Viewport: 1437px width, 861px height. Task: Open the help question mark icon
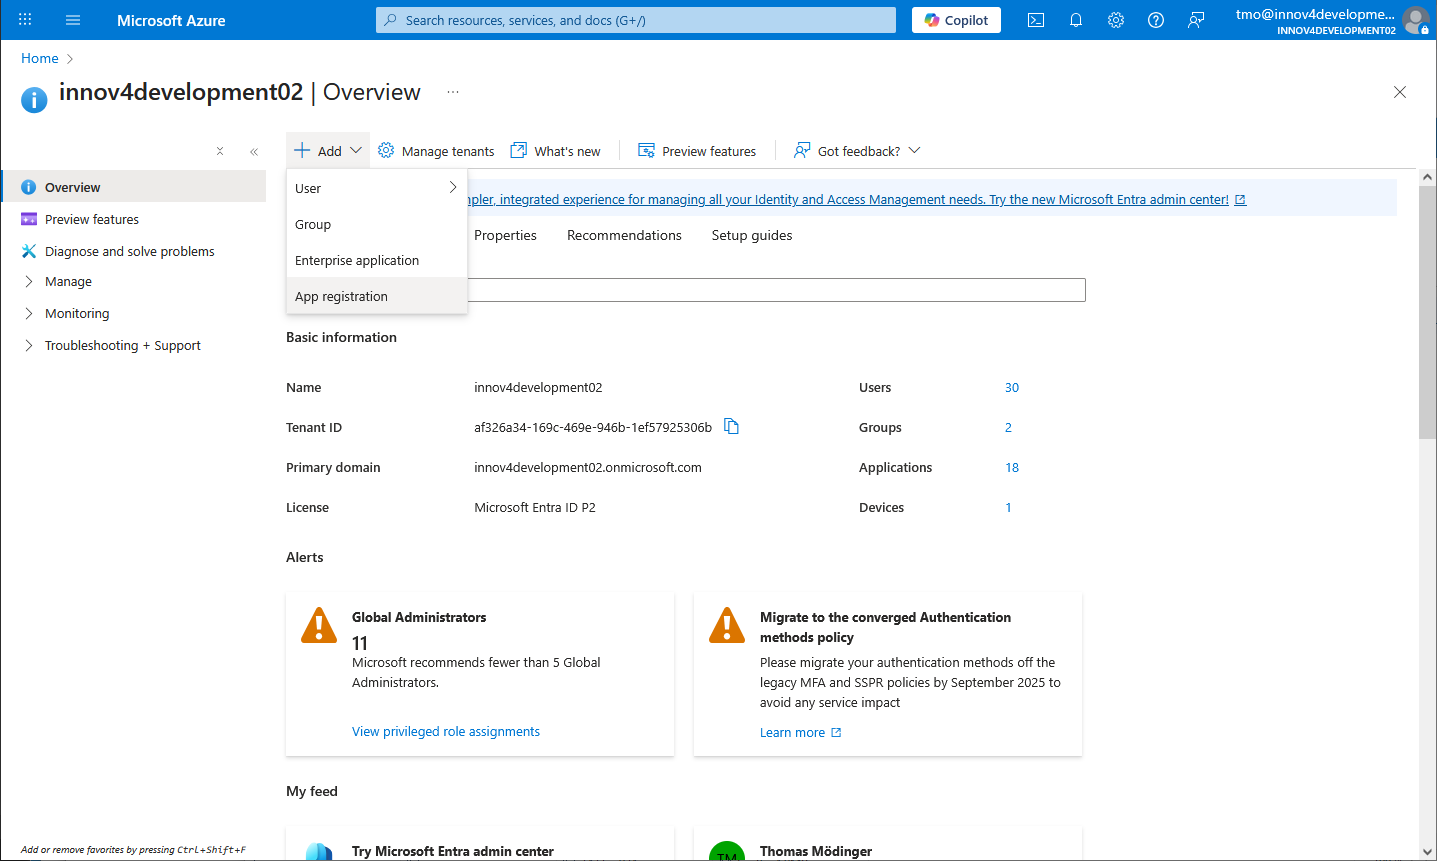1156,20
